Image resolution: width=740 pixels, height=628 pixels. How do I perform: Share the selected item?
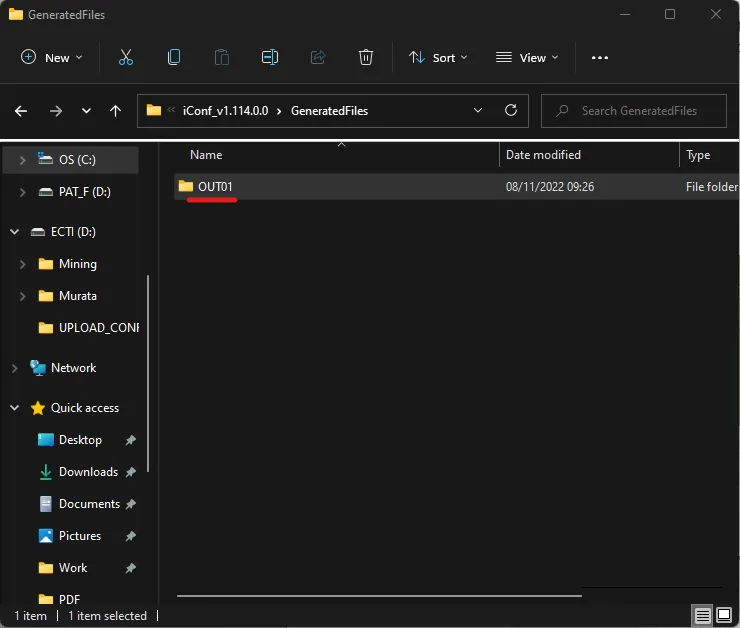pyautogui.click(x=318, y=58)
